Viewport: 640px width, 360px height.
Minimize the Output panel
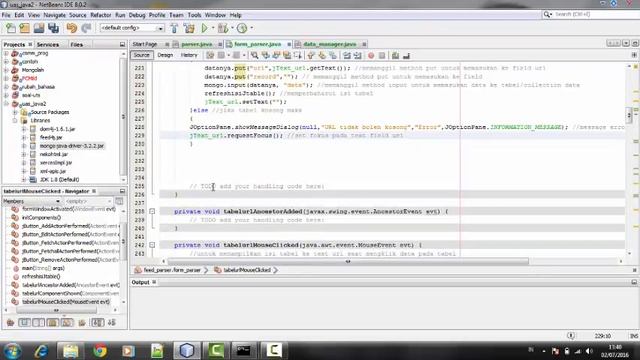coord(634,282)
